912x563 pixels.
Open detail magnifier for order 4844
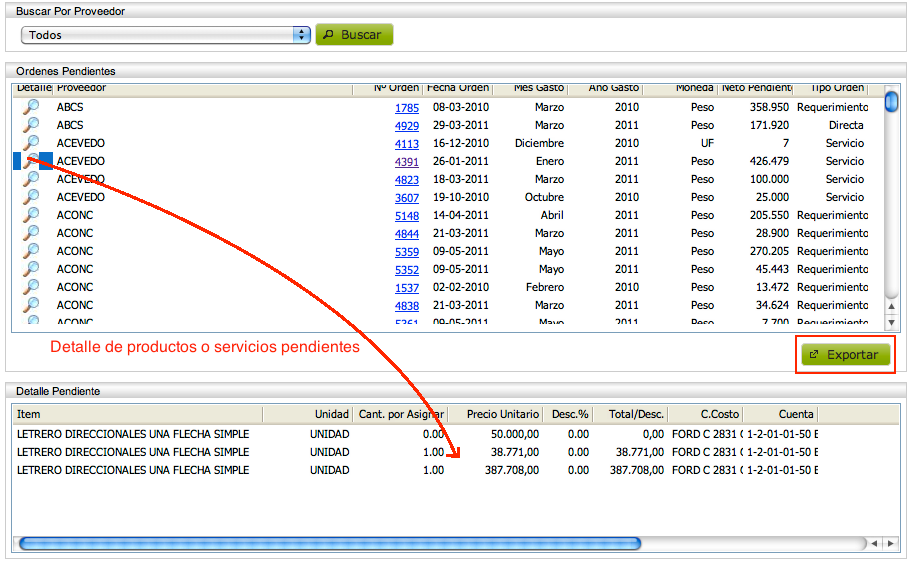(x=31, y=233)
